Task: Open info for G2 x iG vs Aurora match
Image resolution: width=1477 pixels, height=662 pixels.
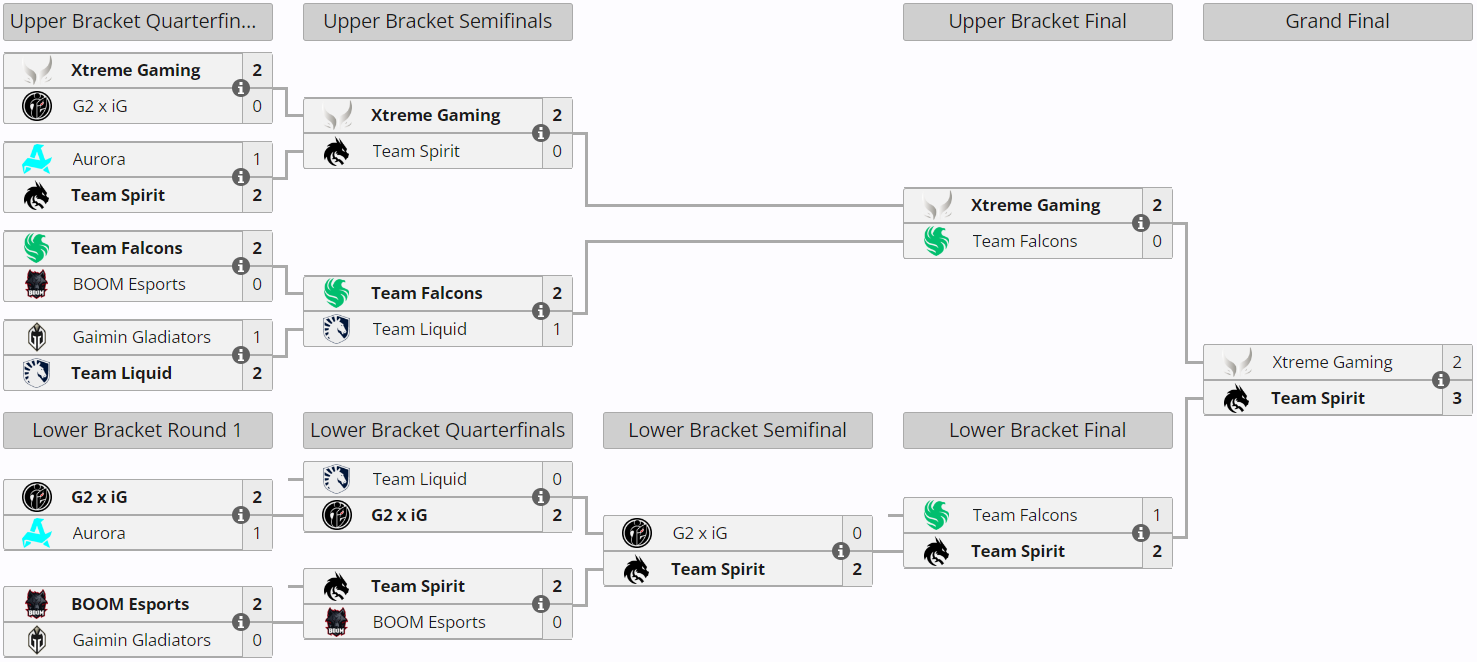Action: 241,515
